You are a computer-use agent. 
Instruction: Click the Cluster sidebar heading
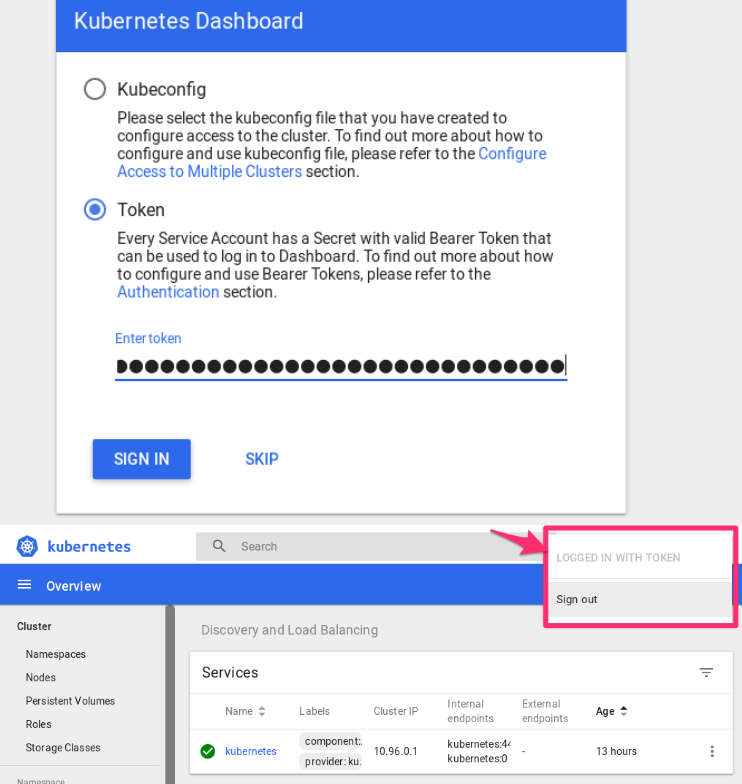tap(34, 626)
